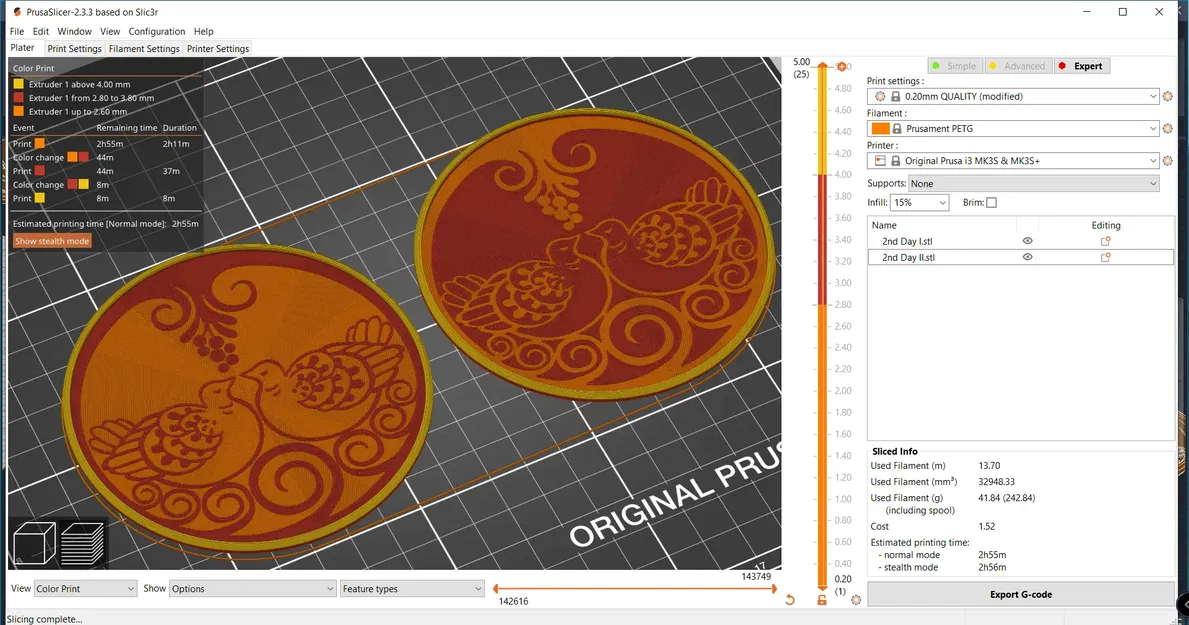The height and width of the screenshot is (625, 1189).
Task: Toggle the vertical slider lock icon
Action: pos(822,600)
